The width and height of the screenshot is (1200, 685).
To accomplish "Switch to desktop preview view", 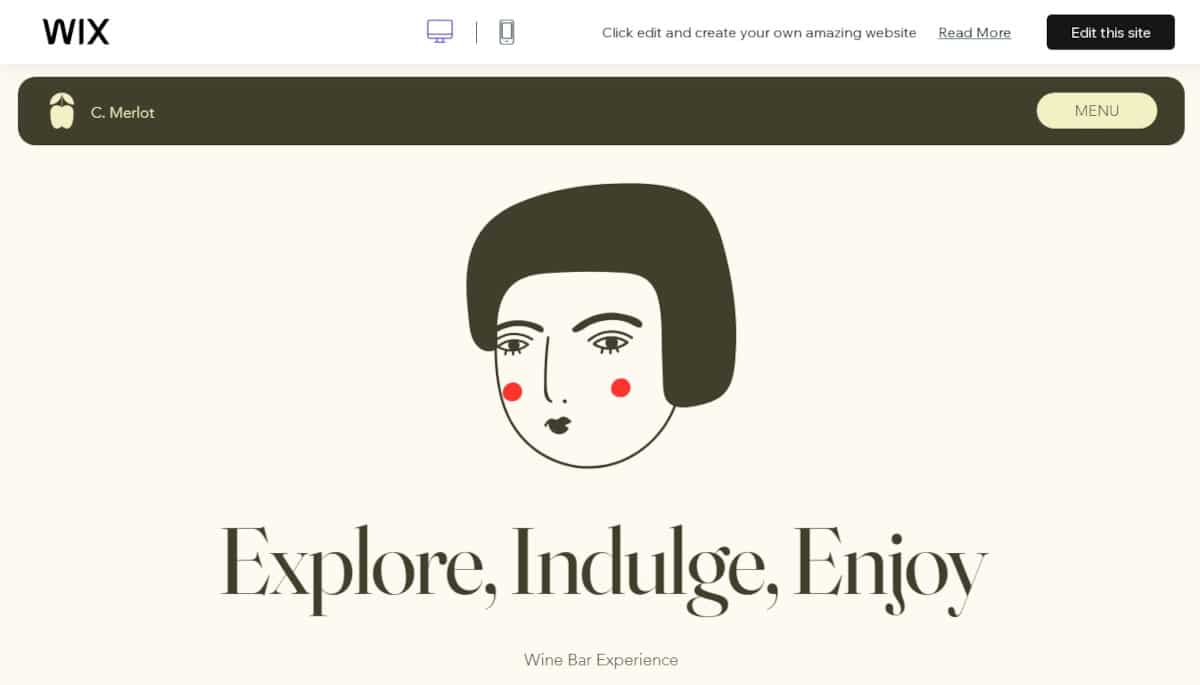I will (440, 32).
